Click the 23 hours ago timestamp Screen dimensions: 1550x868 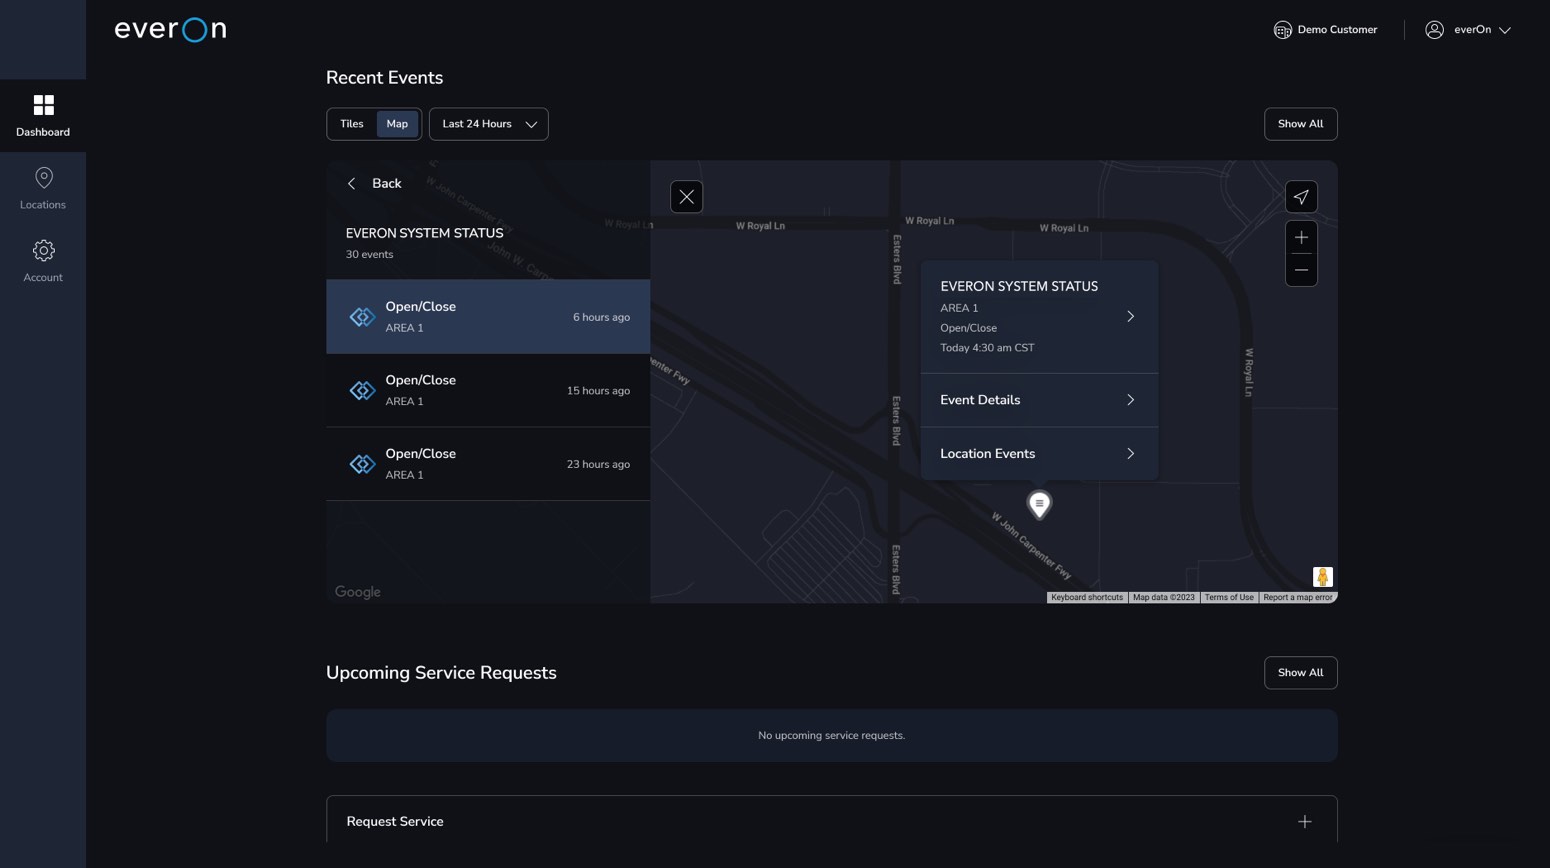[x=598, y=465]
